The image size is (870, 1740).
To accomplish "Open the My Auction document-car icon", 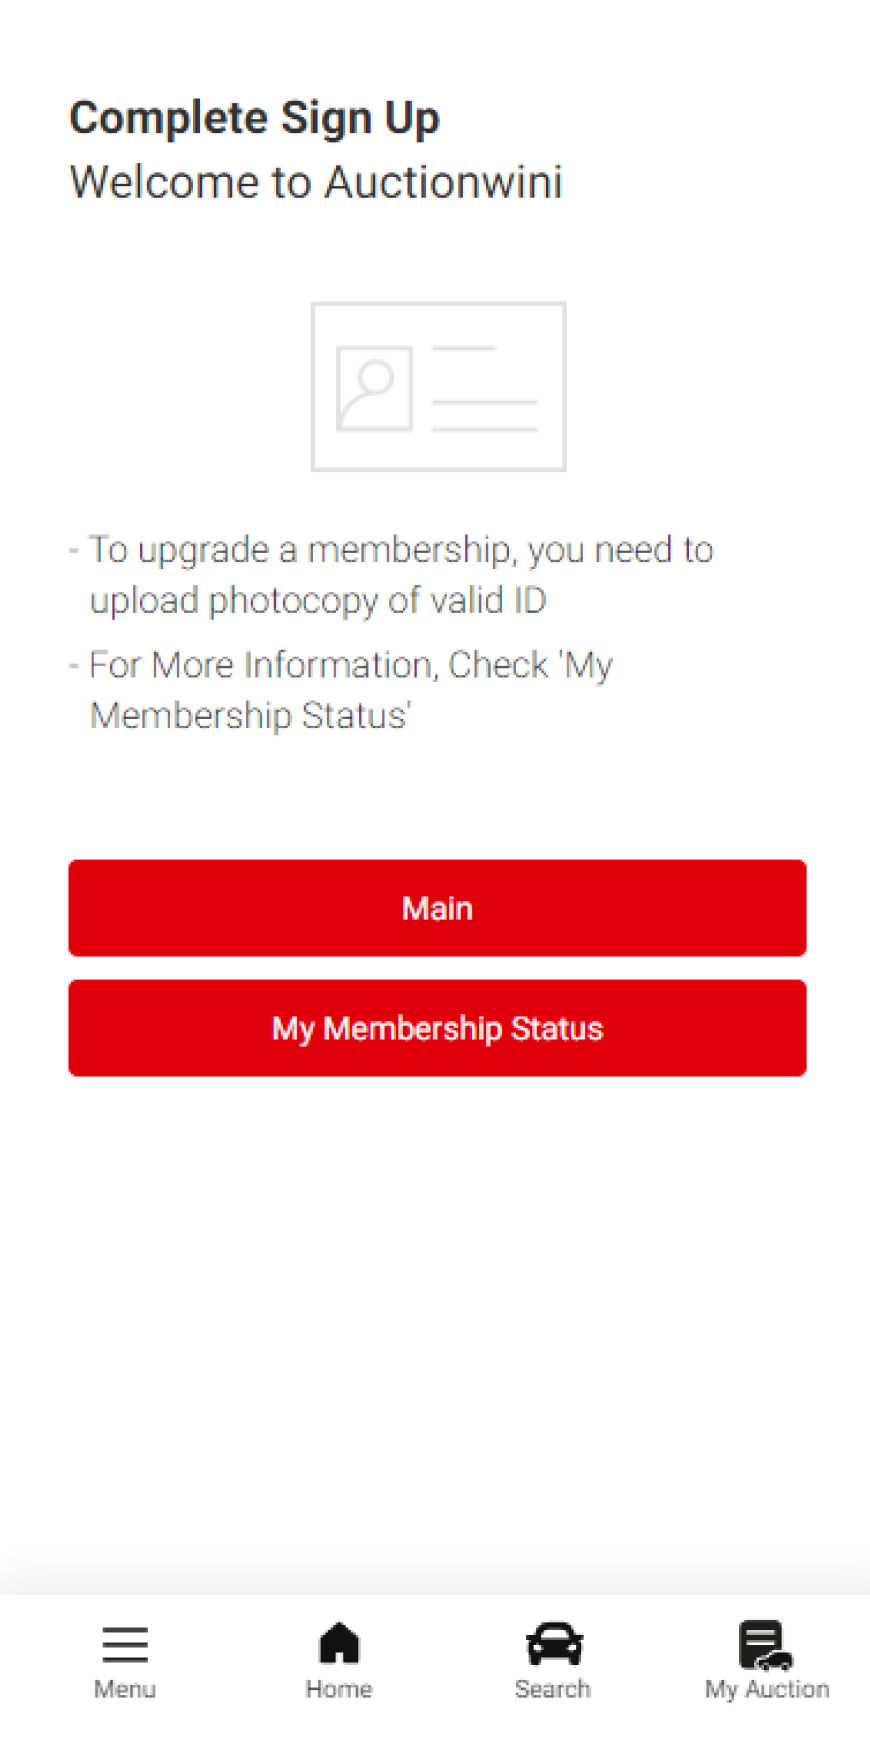I will [x=765, y=1645].
